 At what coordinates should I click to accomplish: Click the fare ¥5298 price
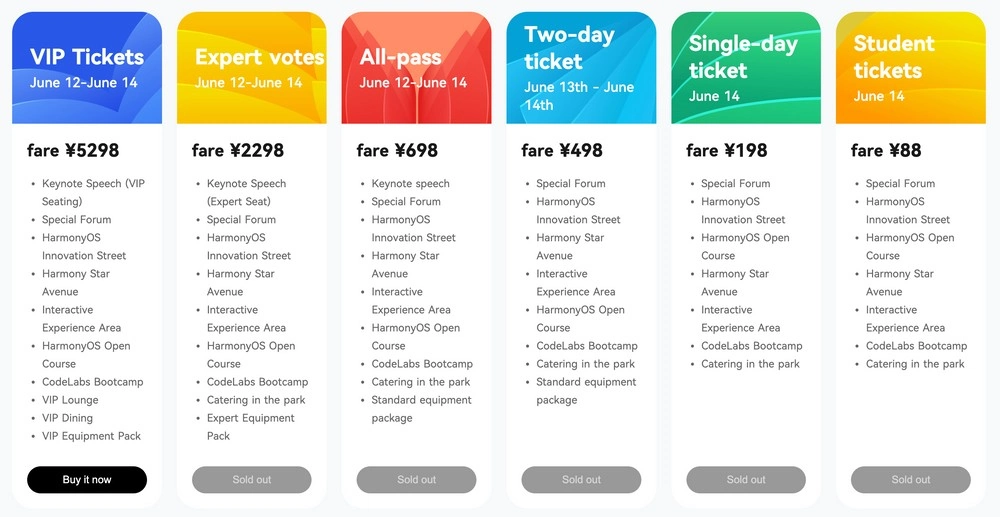click(x=73, y=150)
